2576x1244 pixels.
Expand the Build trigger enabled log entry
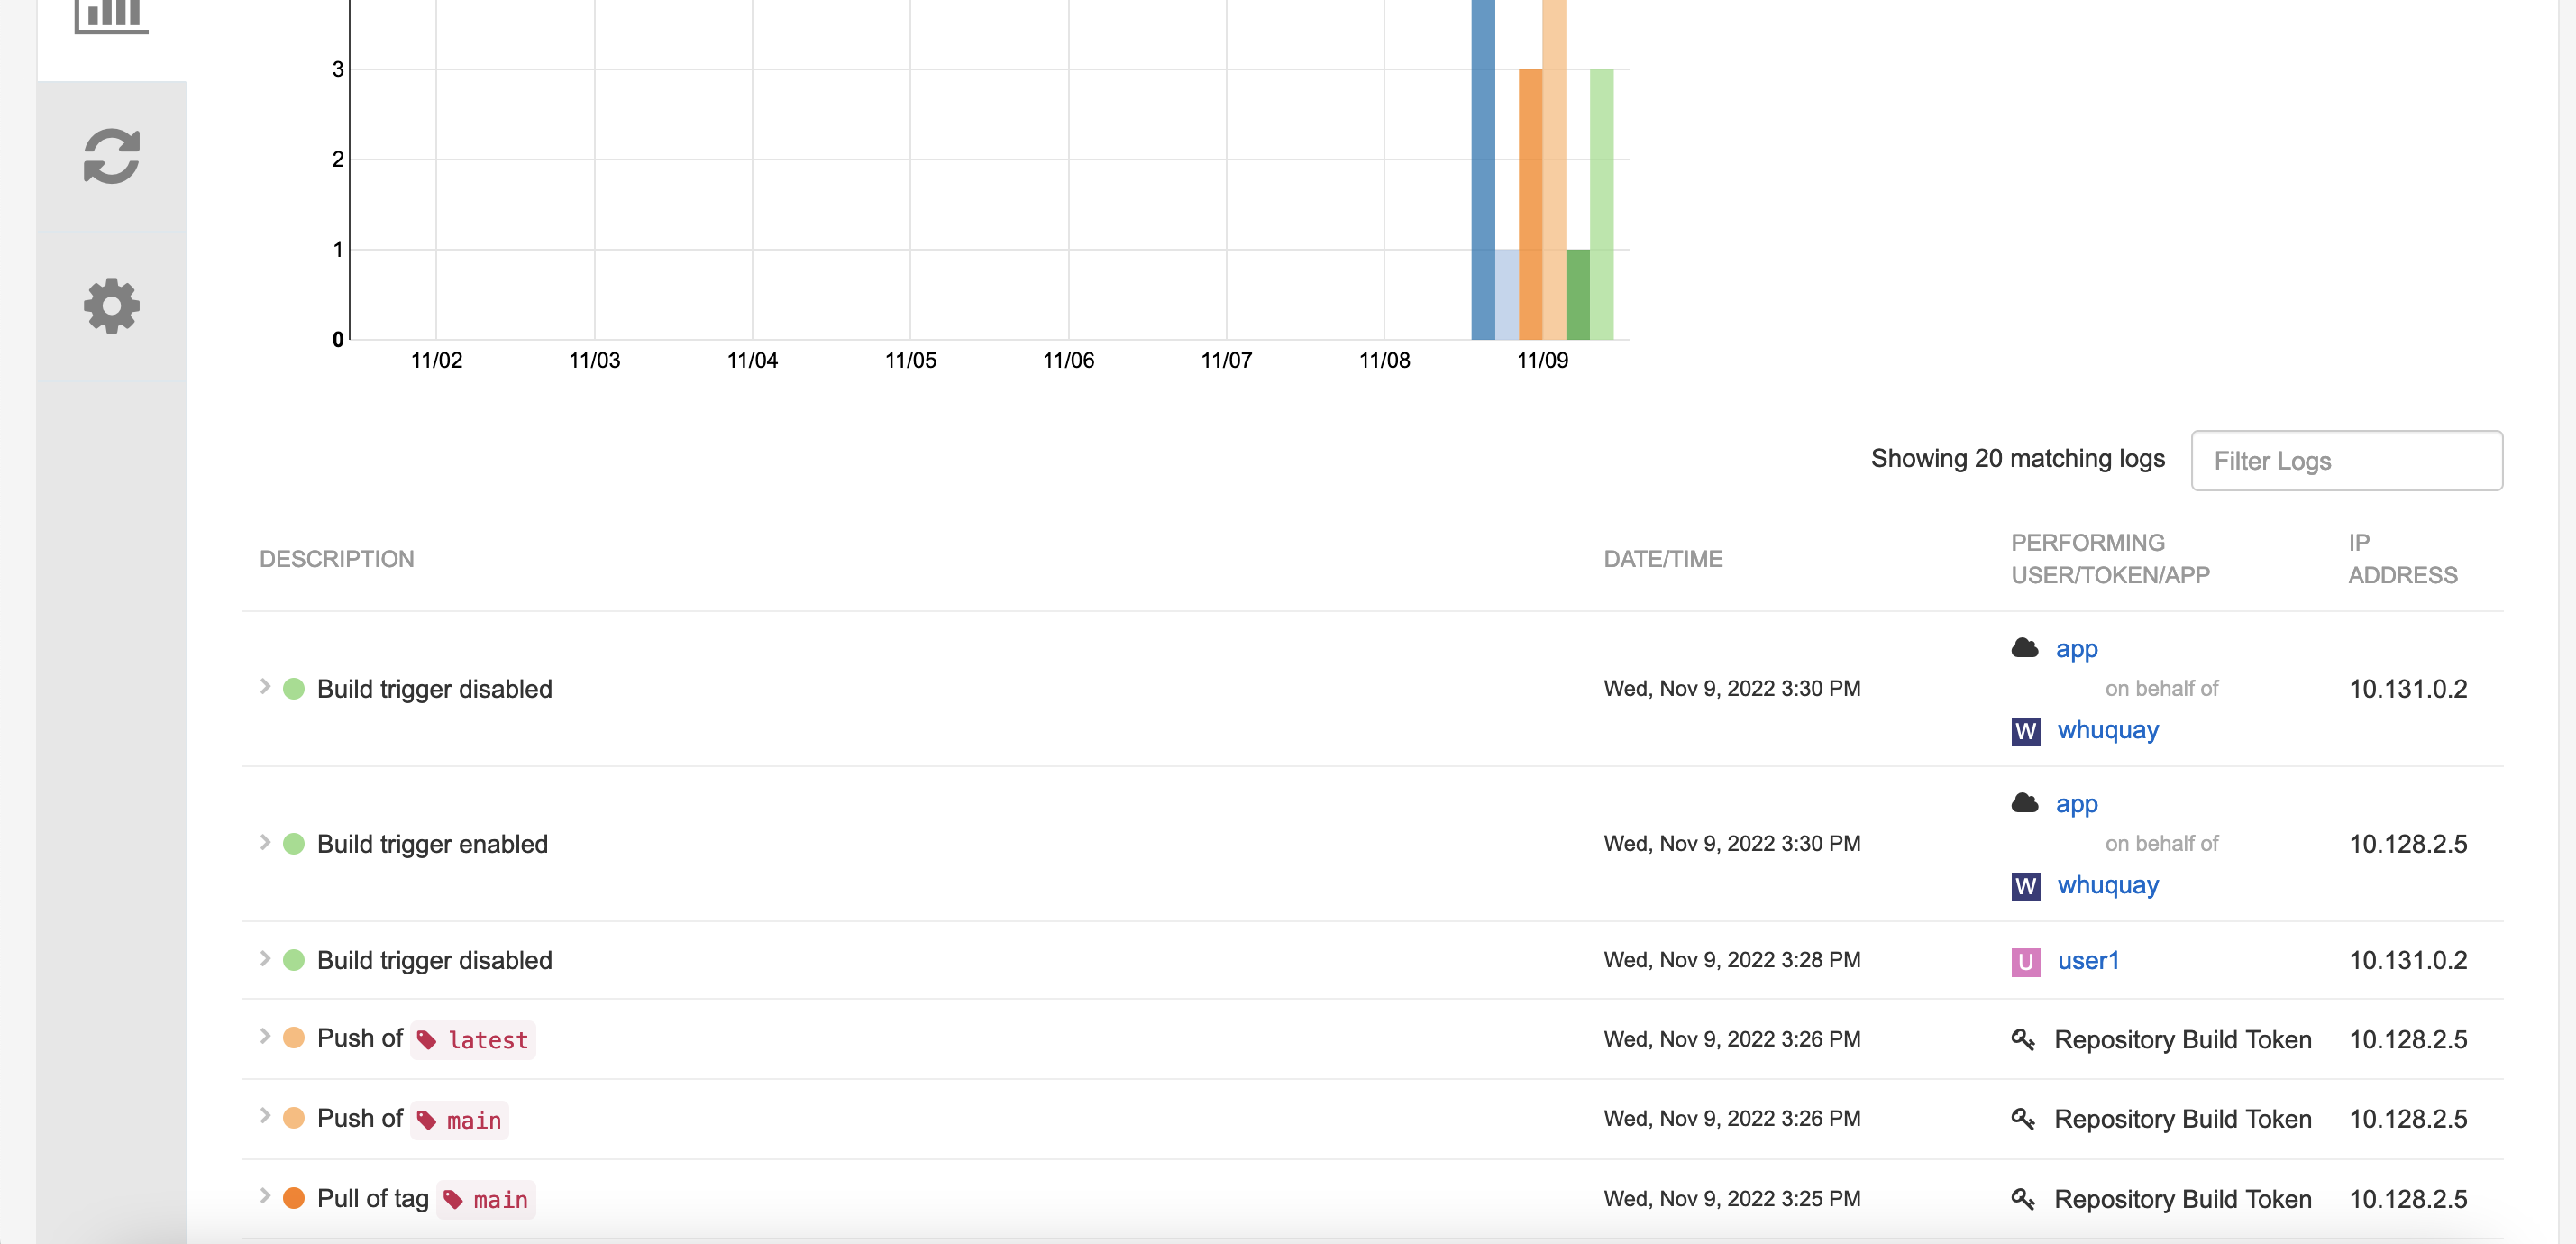265,843
